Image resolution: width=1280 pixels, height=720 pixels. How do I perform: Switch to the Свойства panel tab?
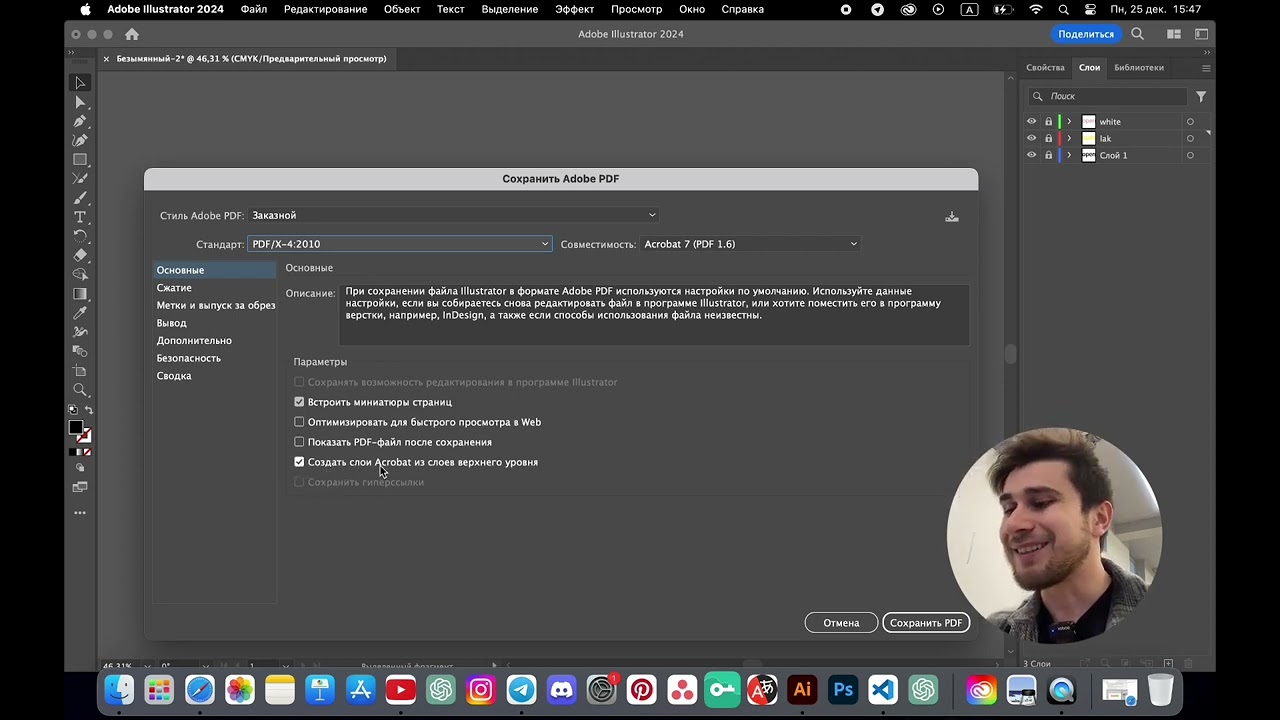(x=1045, y=68)
